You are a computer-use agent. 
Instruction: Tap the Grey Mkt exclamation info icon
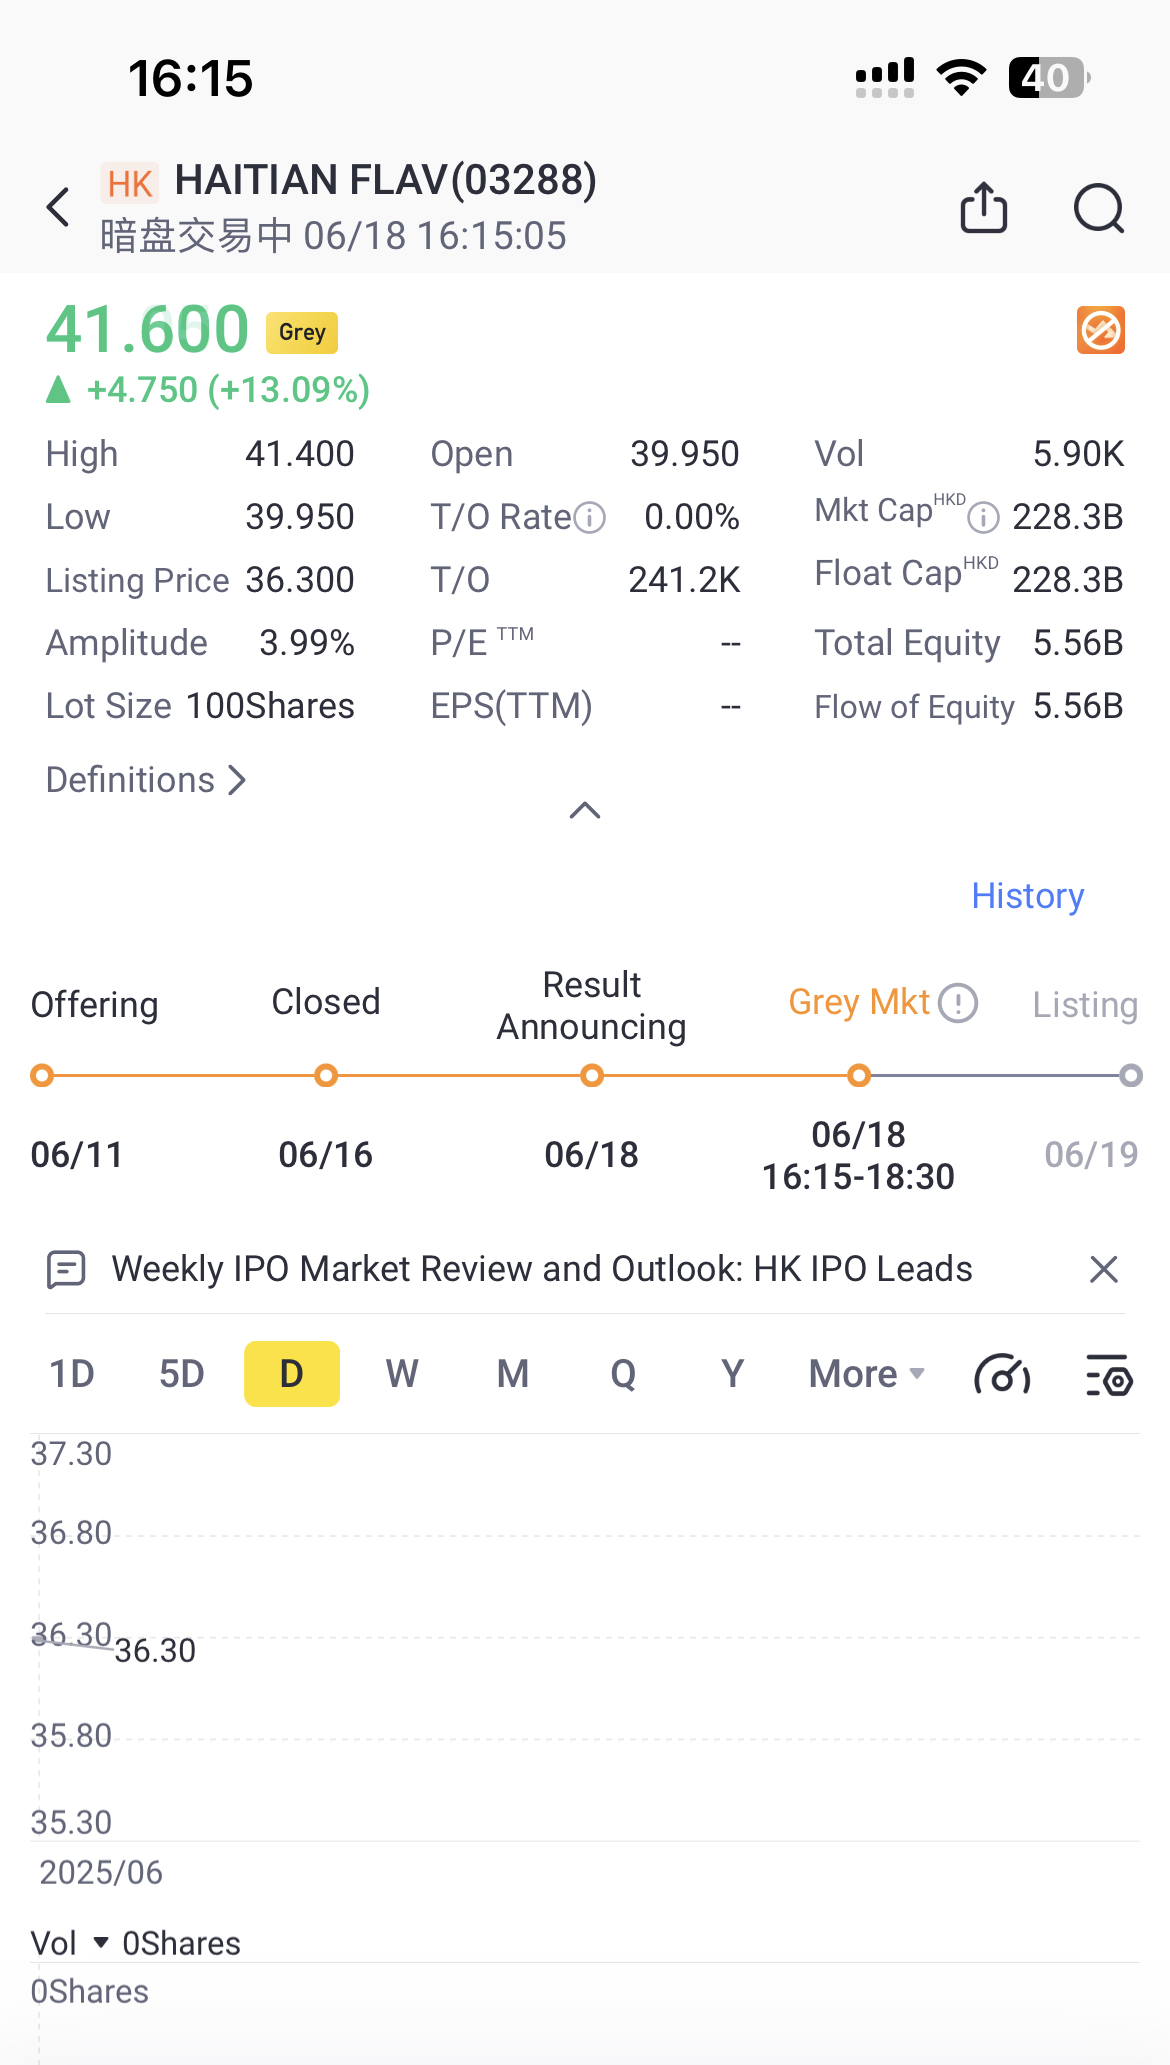(959, 1002)
